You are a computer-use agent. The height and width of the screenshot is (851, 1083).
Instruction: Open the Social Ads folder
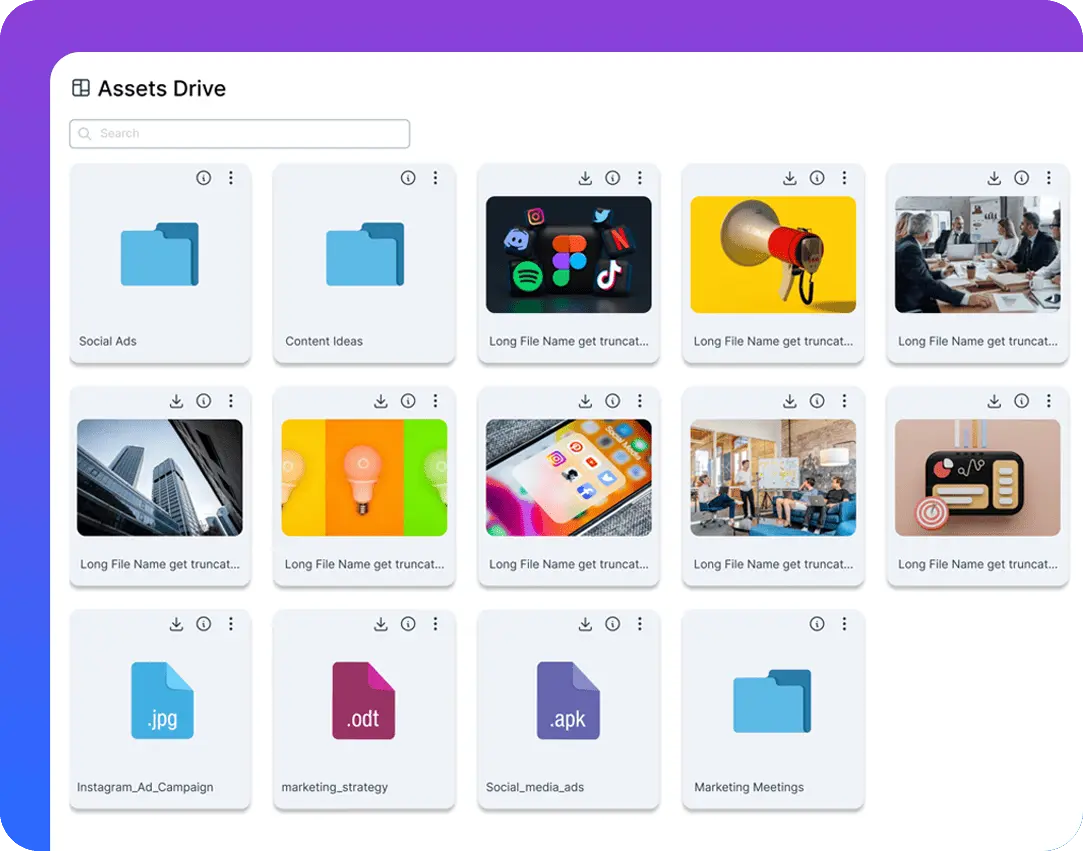(x=160, y=253)
